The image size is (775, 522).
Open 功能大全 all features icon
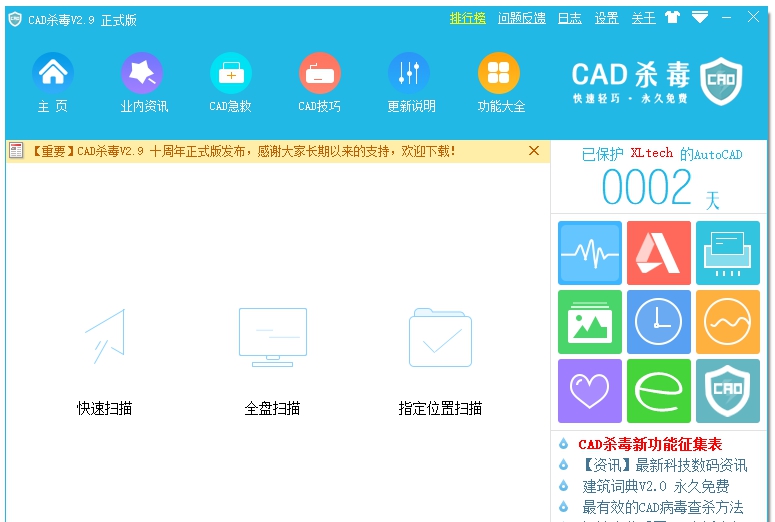point(499,73)
